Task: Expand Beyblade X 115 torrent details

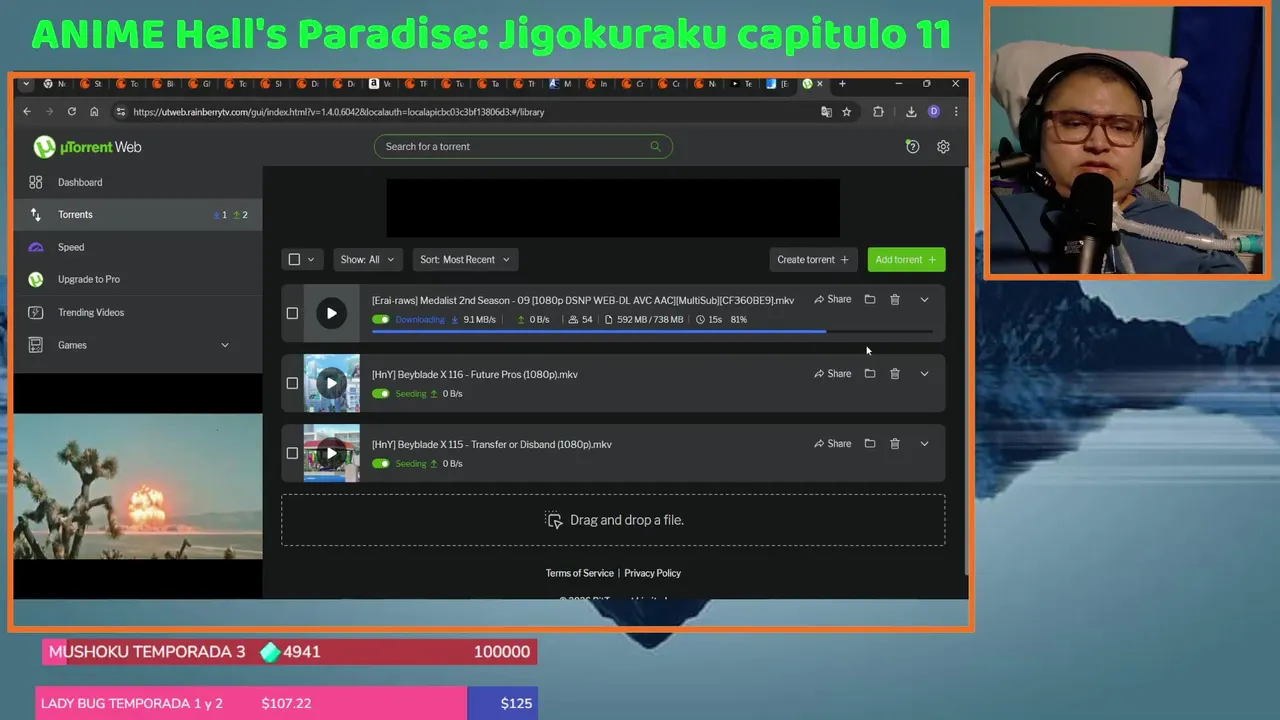Action: tap(924, 443)
